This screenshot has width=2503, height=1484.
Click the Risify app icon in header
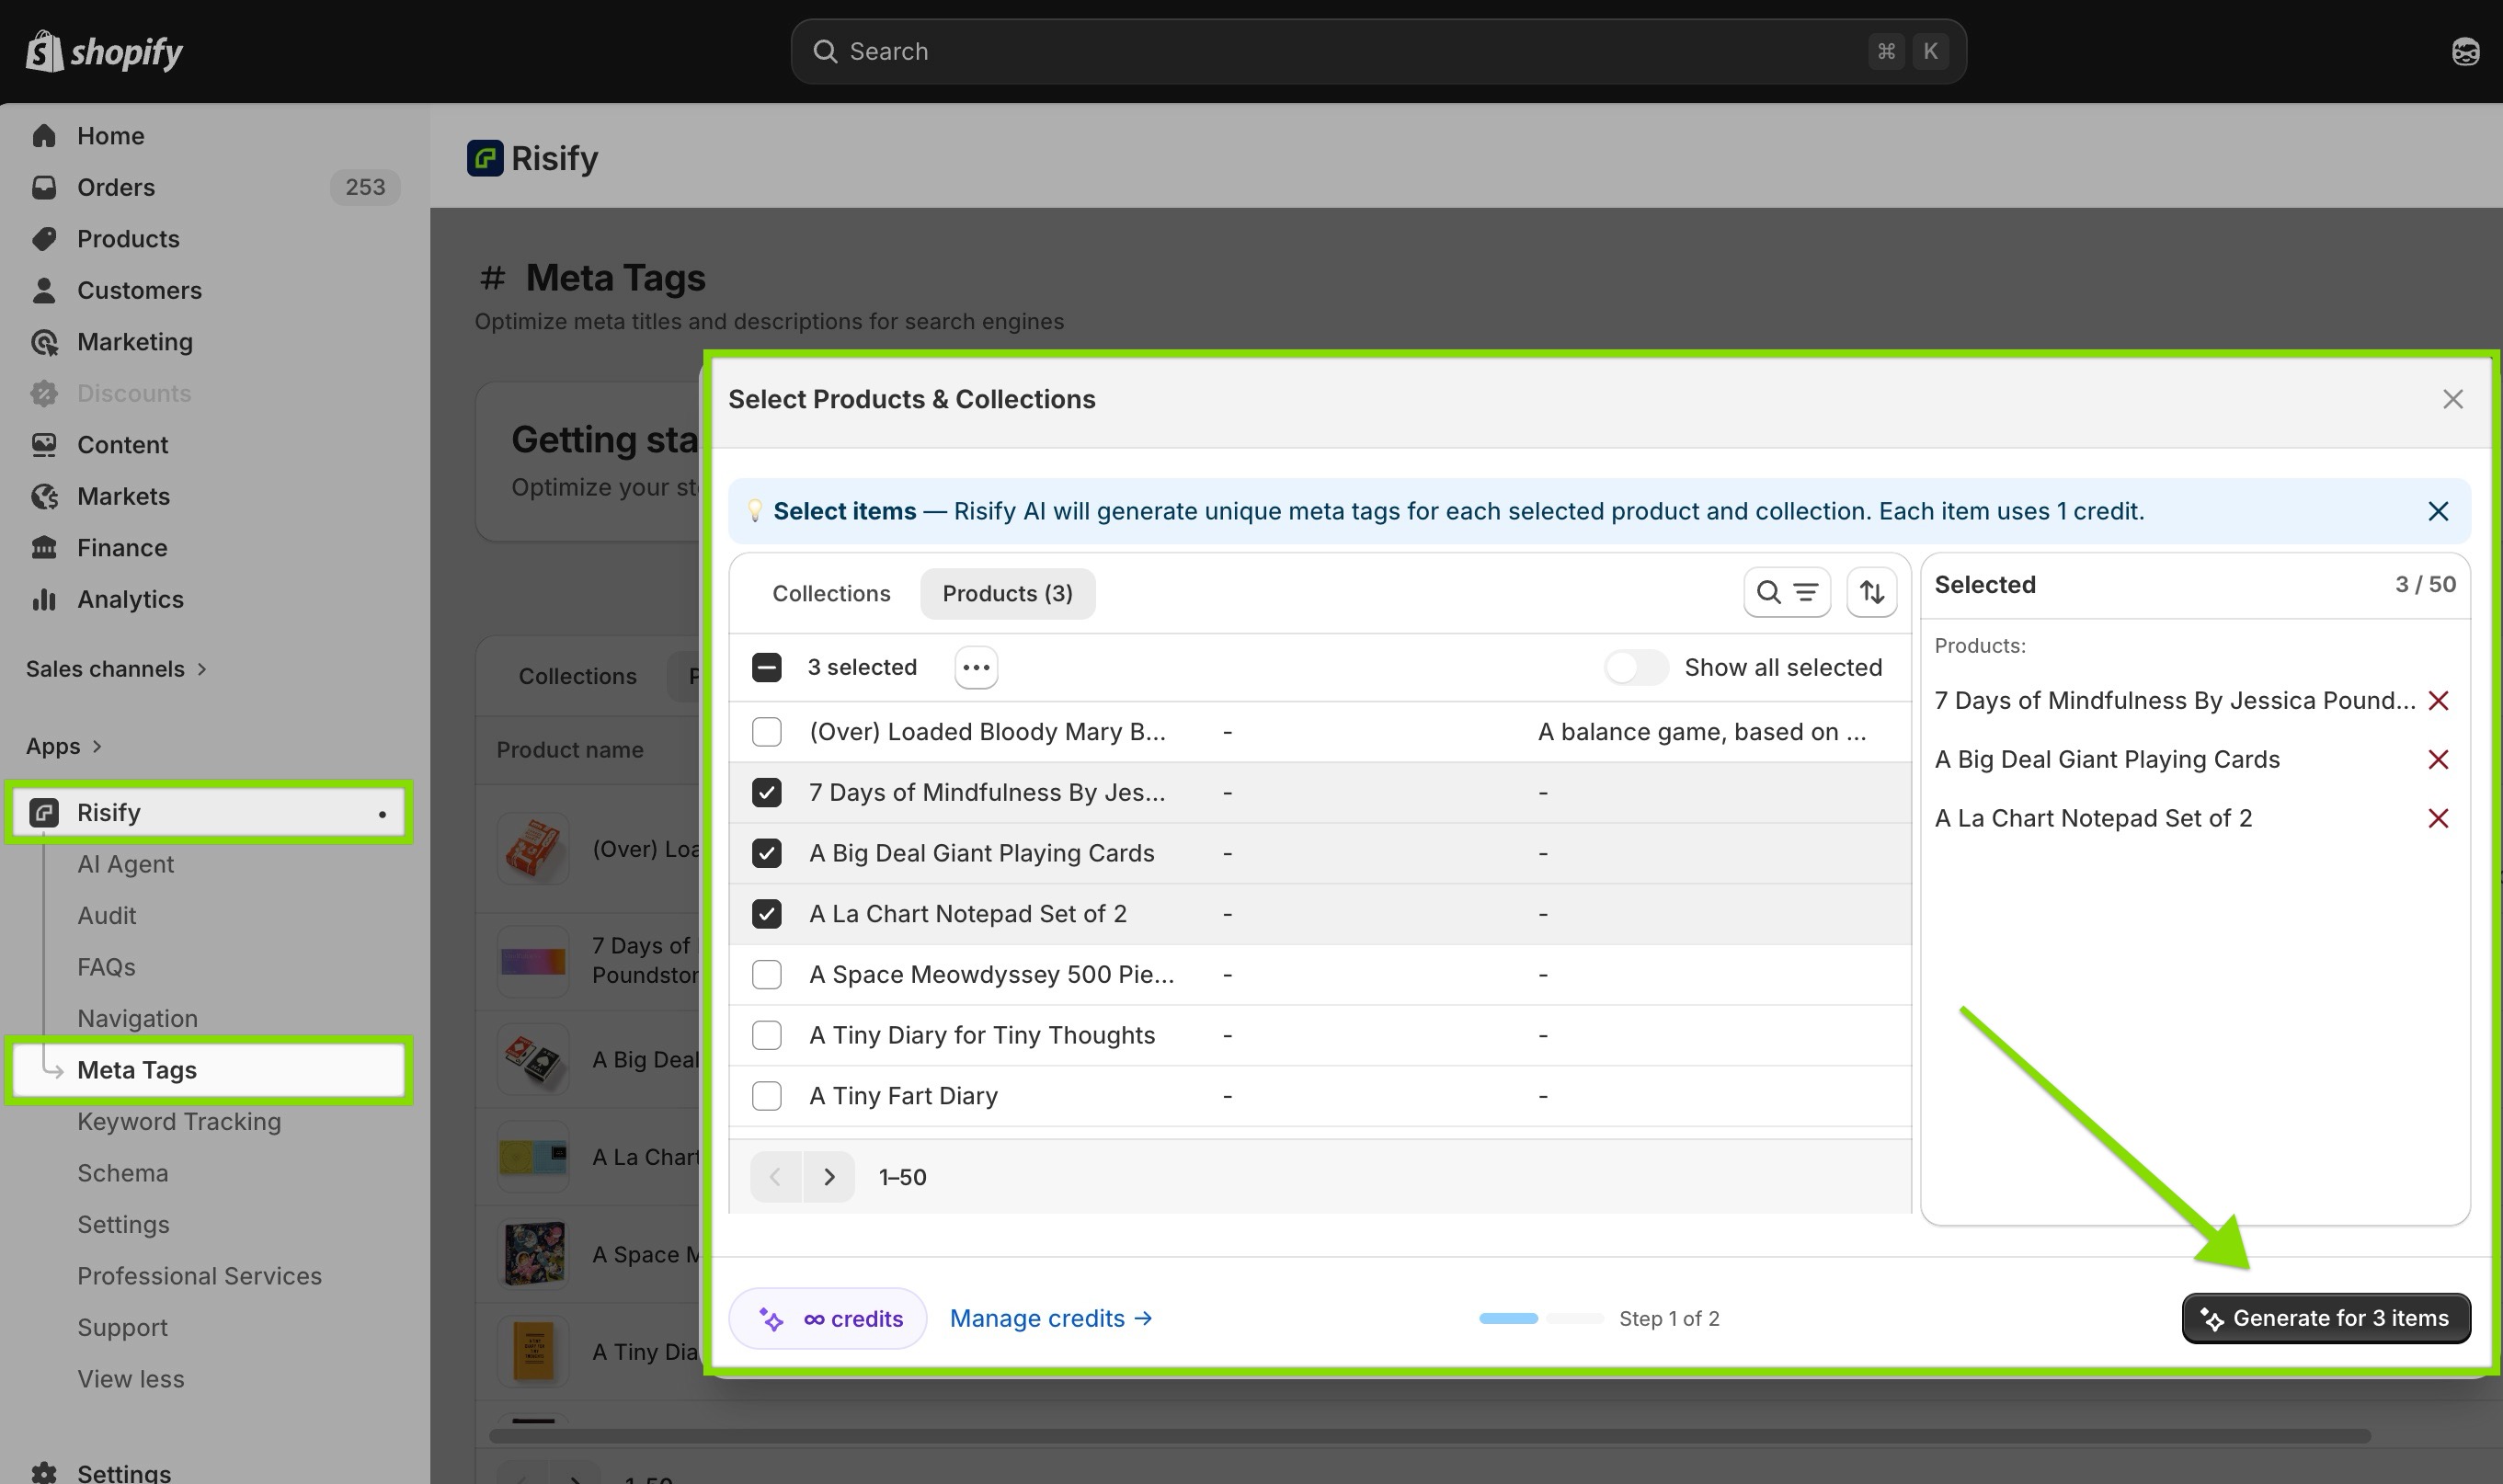click(485, 158)
